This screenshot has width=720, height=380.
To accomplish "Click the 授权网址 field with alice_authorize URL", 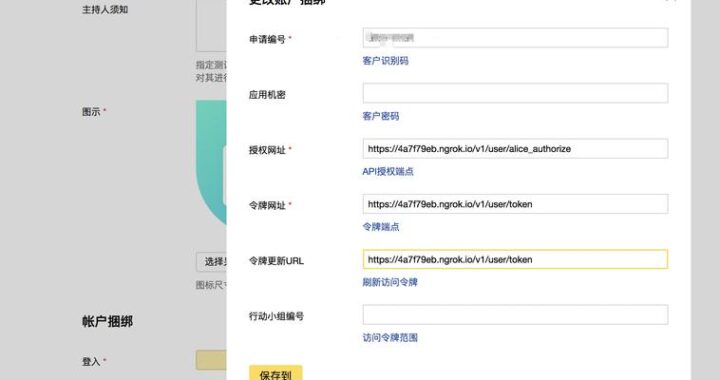I will pyautogui.click(x=515, y=149).
